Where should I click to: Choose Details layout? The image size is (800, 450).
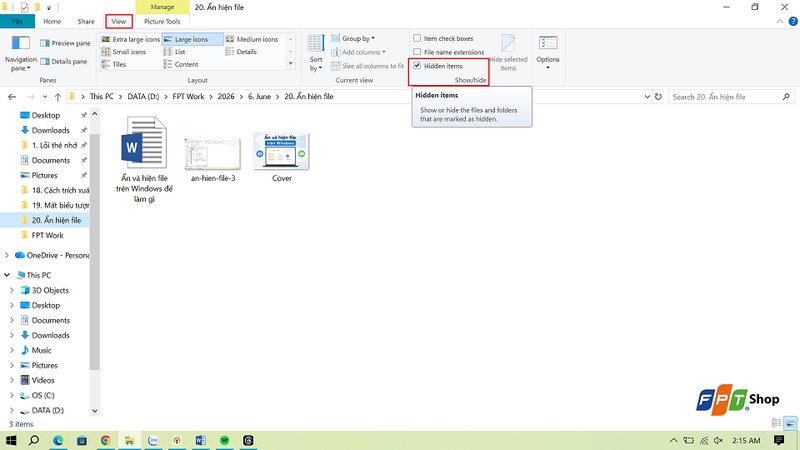(241, 52)
